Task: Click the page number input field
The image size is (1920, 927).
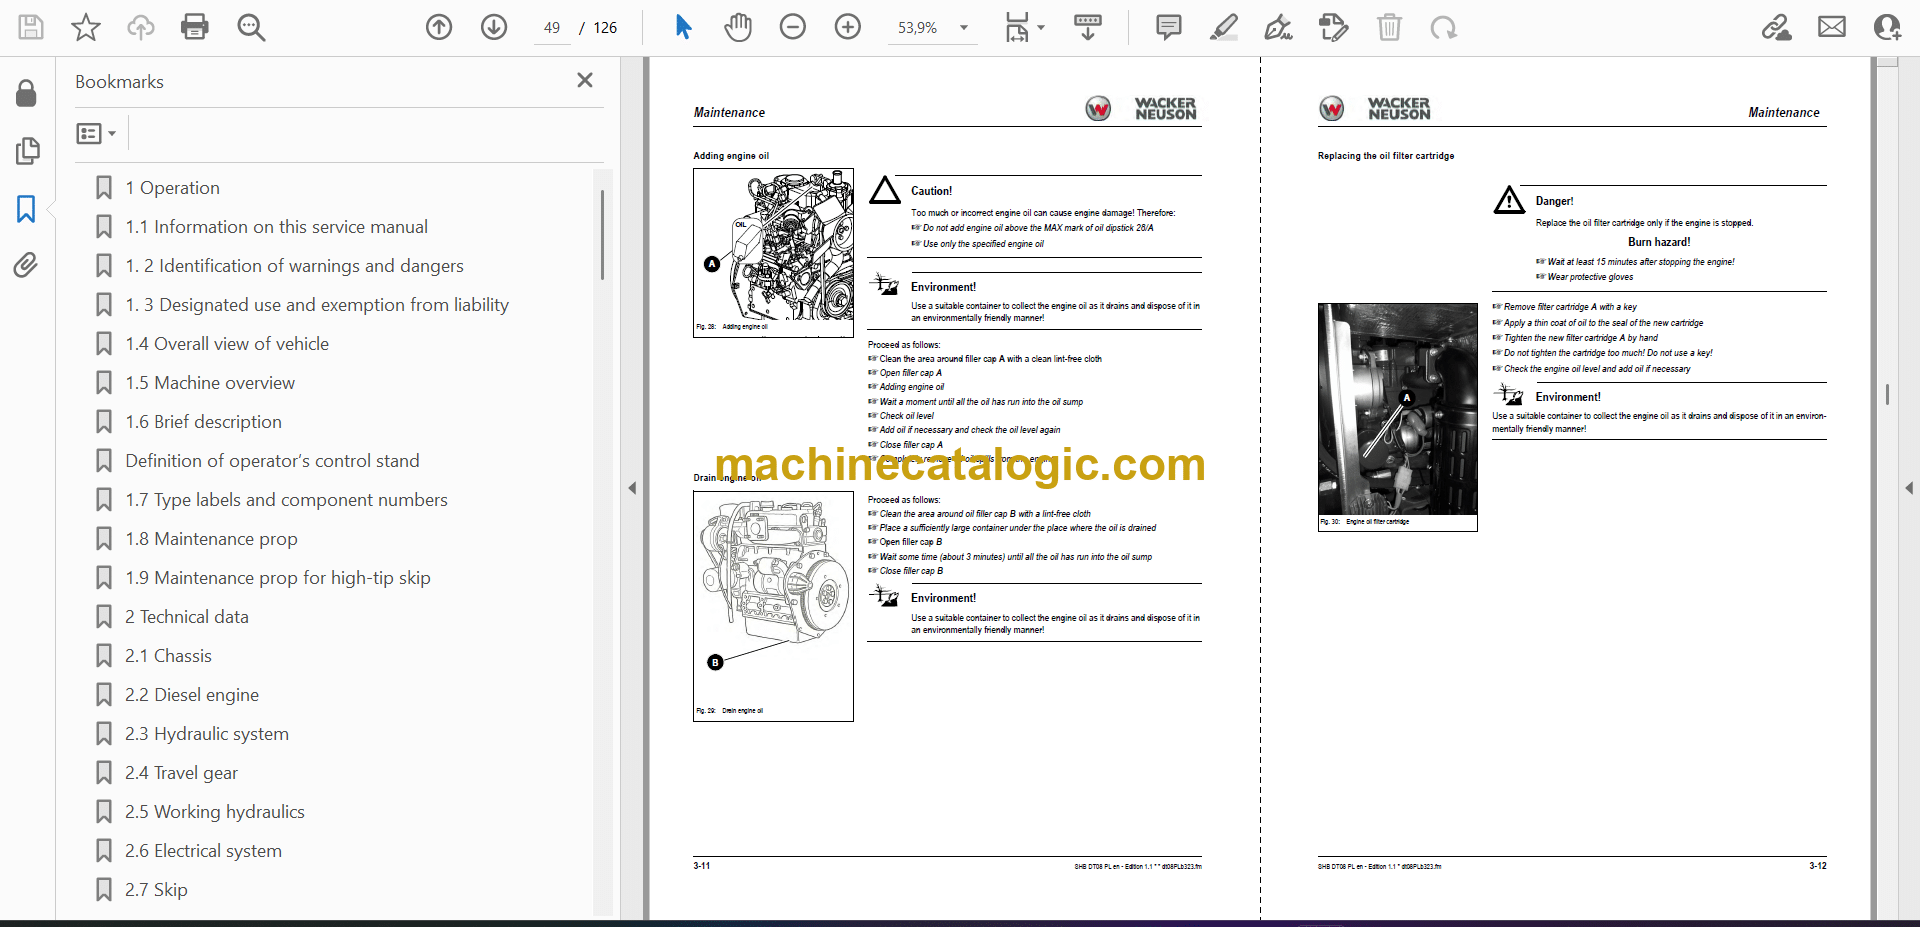Action: 552,28
